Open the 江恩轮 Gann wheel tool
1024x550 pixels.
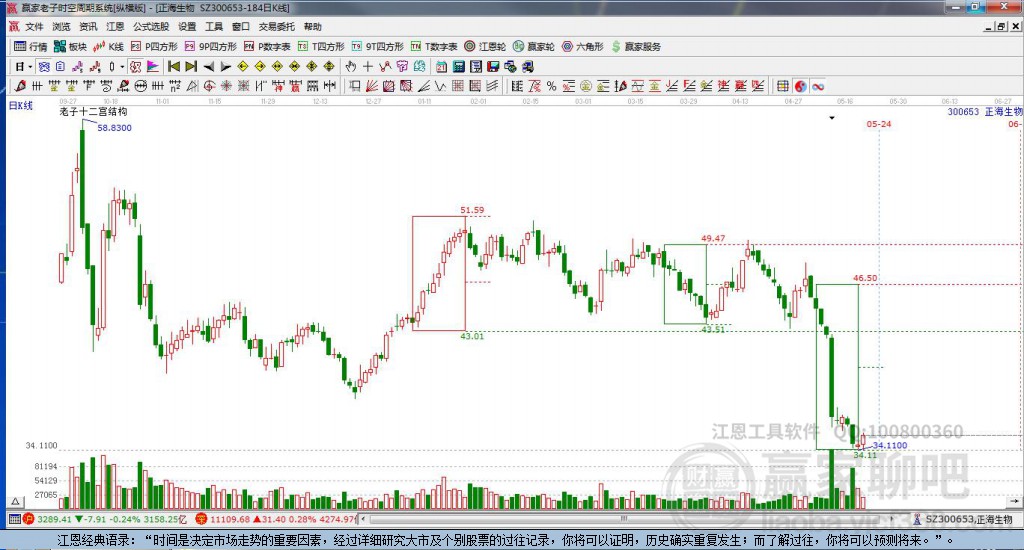(485, 46)
